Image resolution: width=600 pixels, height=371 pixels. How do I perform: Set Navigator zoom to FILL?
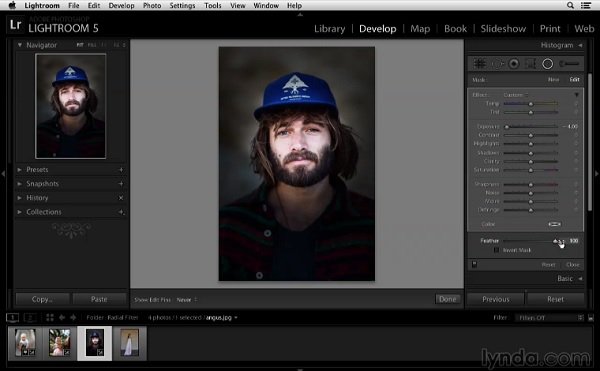pos(91,45)
